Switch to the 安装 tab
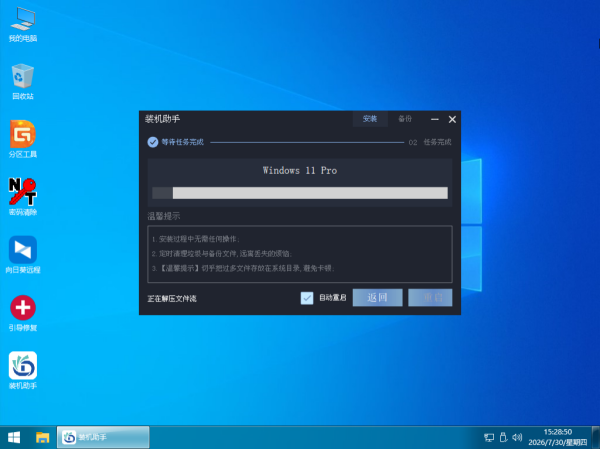The image size is (600, 449). (x=370, y=119)
